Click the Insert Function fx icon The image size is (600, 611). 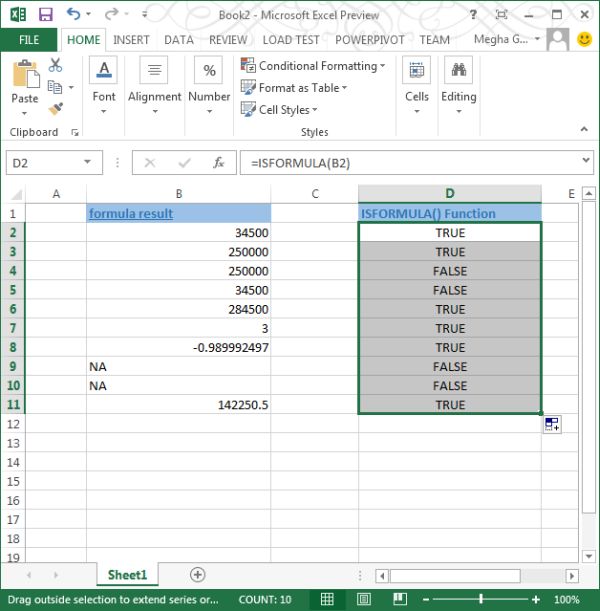[x=219, y=162]
